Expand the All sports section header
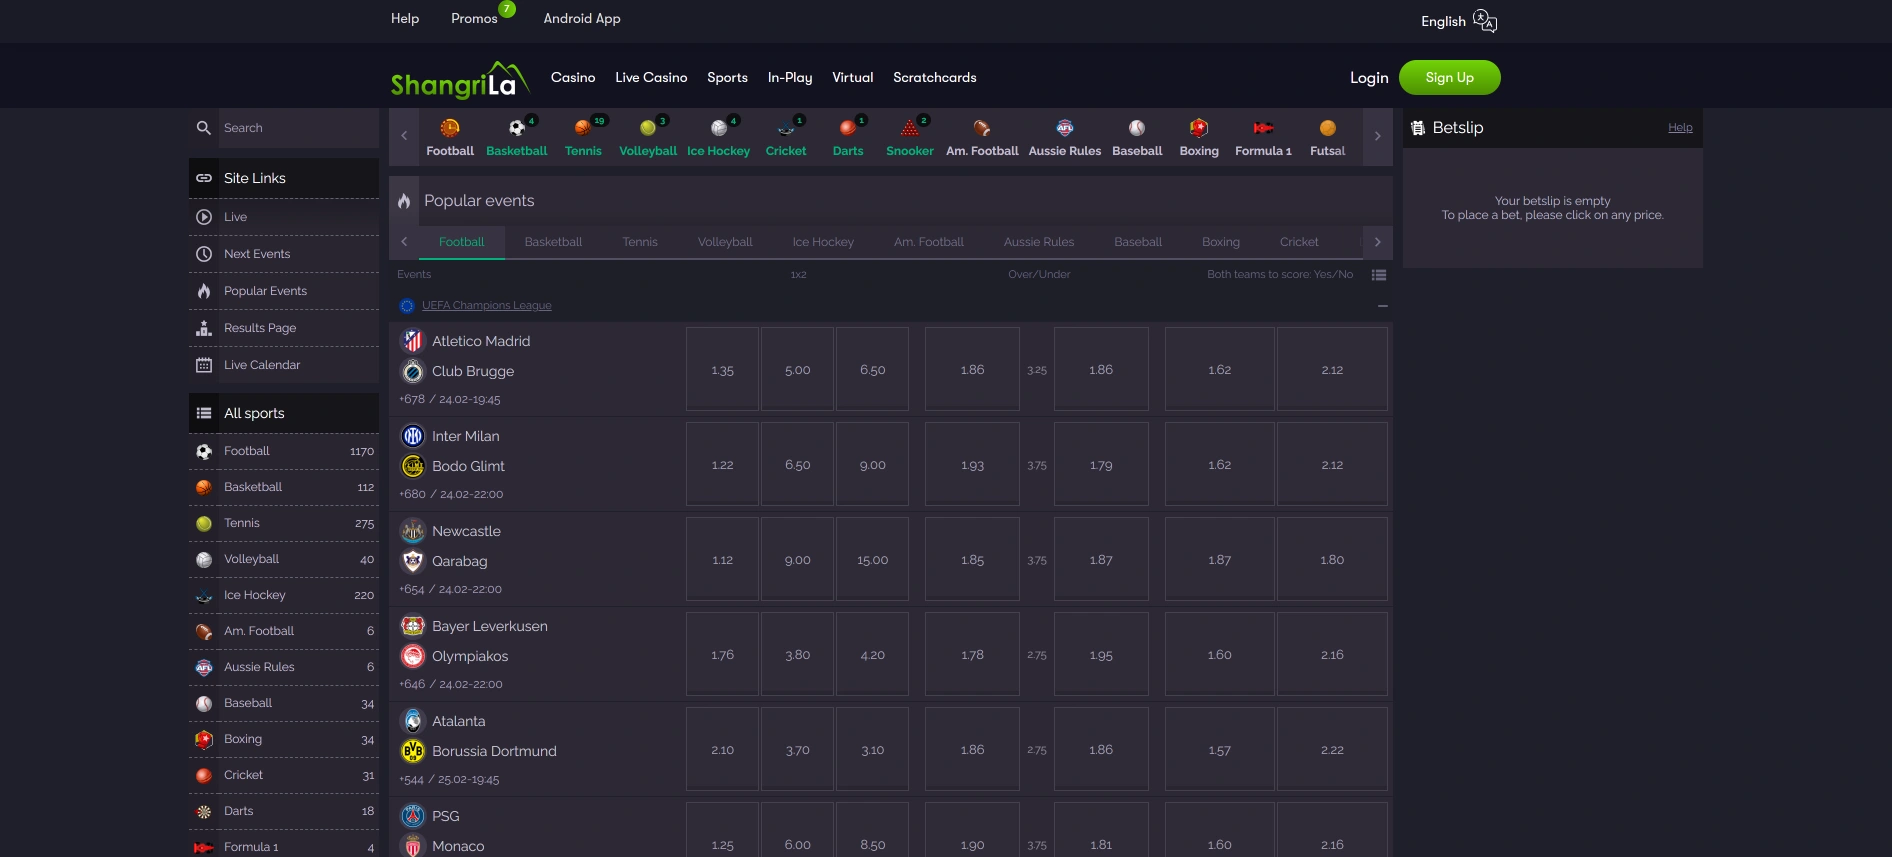The image size is (1892, 857). click(284, 413)
